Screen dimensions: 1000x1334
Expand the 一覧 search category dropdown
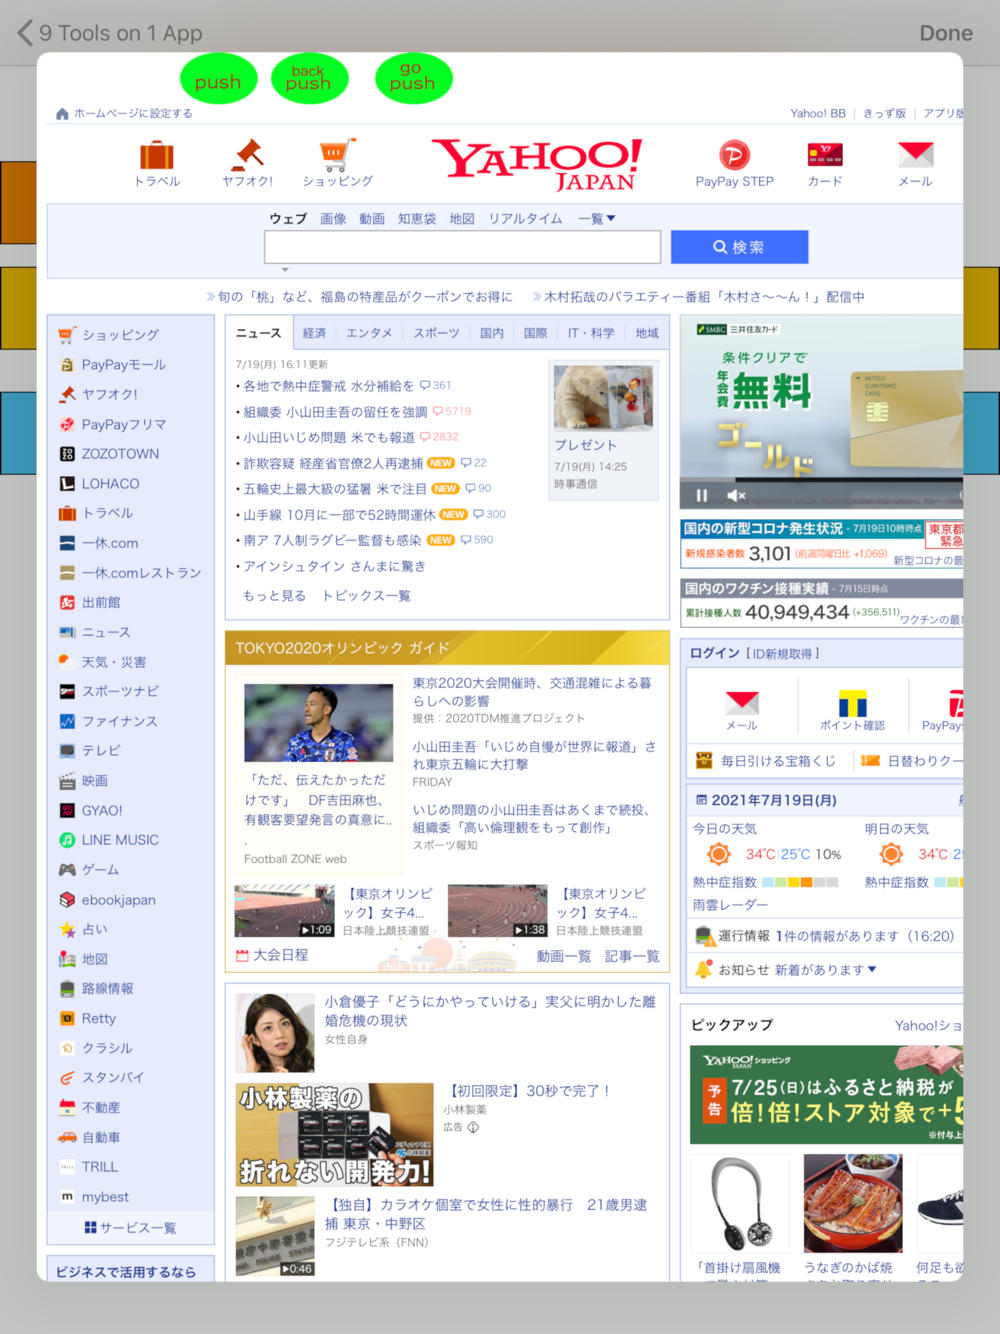point(597,218)
